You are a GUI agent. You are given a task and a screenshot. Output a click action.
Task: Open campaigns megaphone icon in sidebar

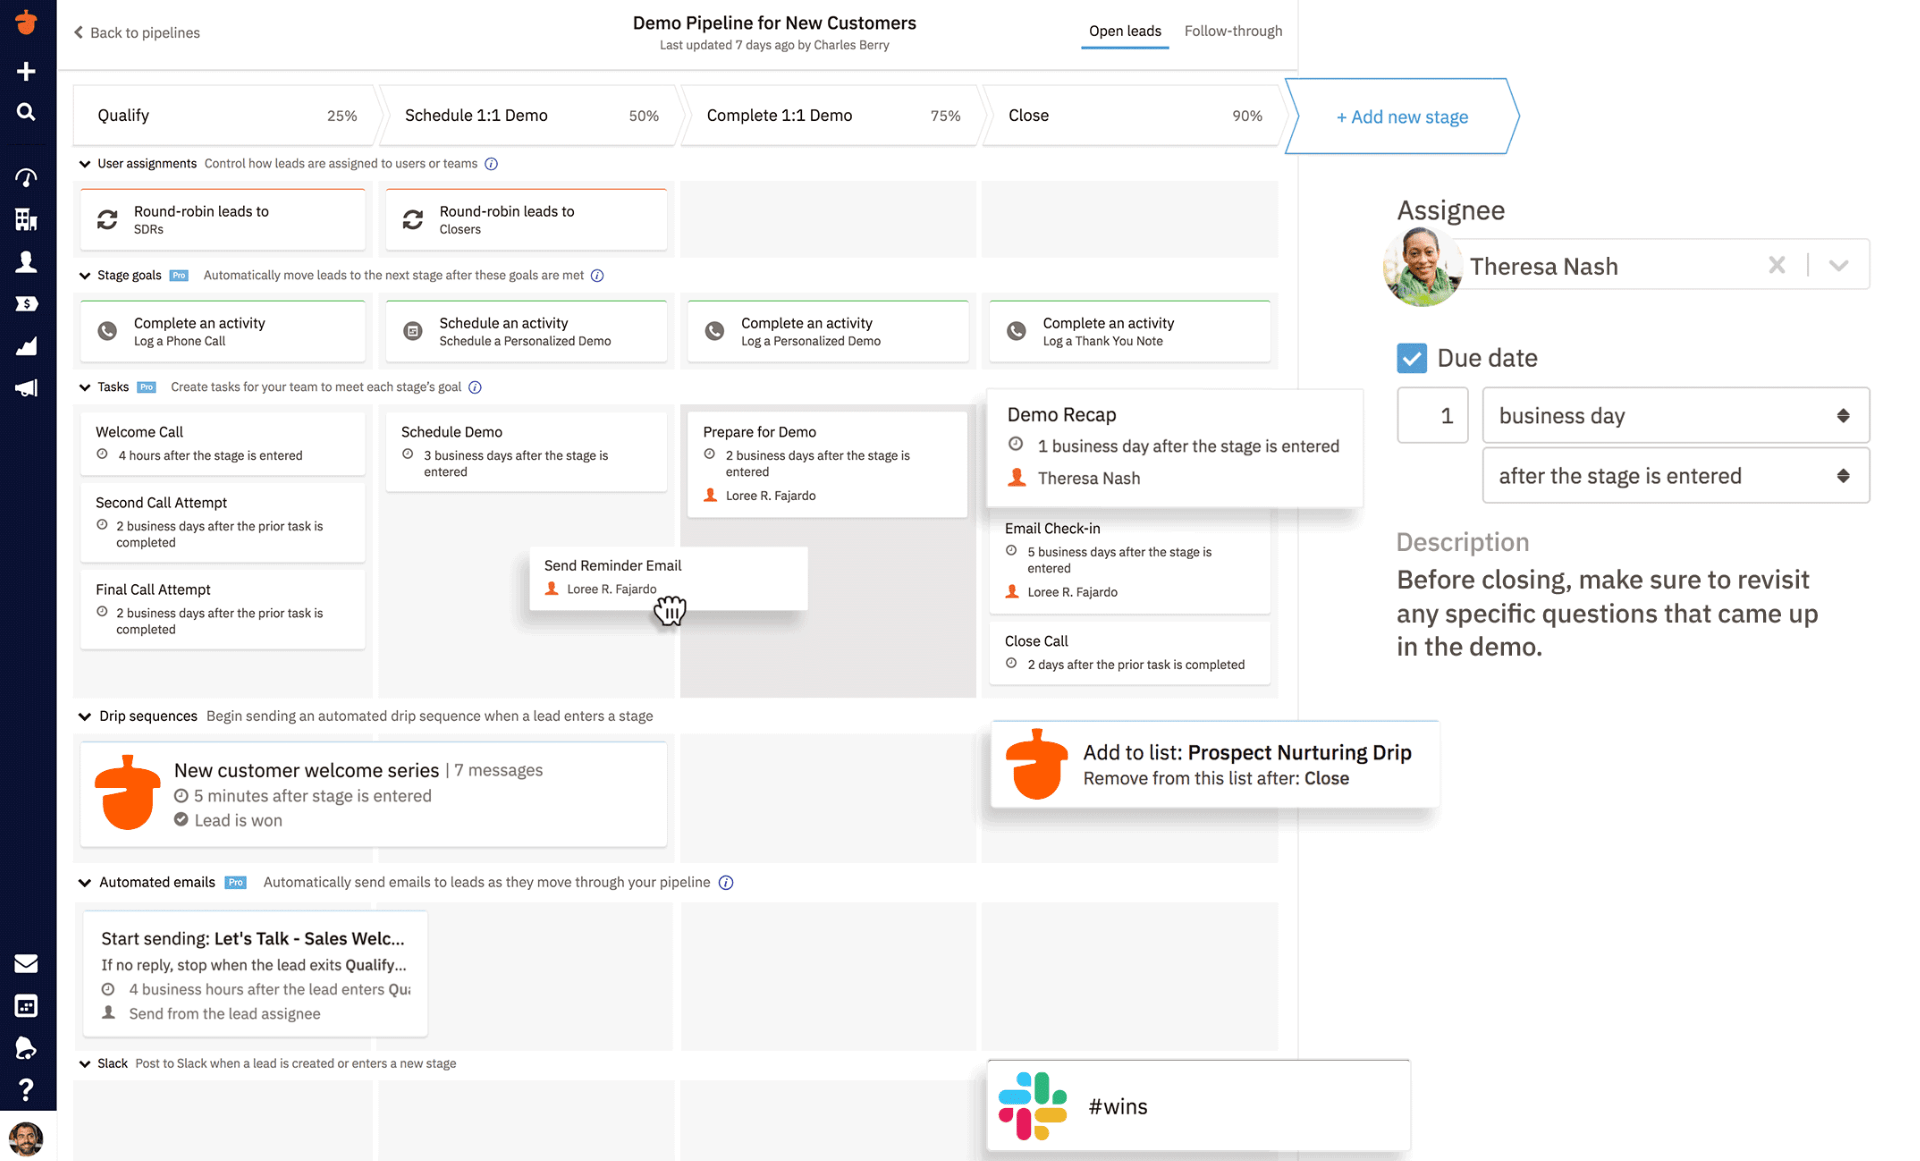pos(26,388)
